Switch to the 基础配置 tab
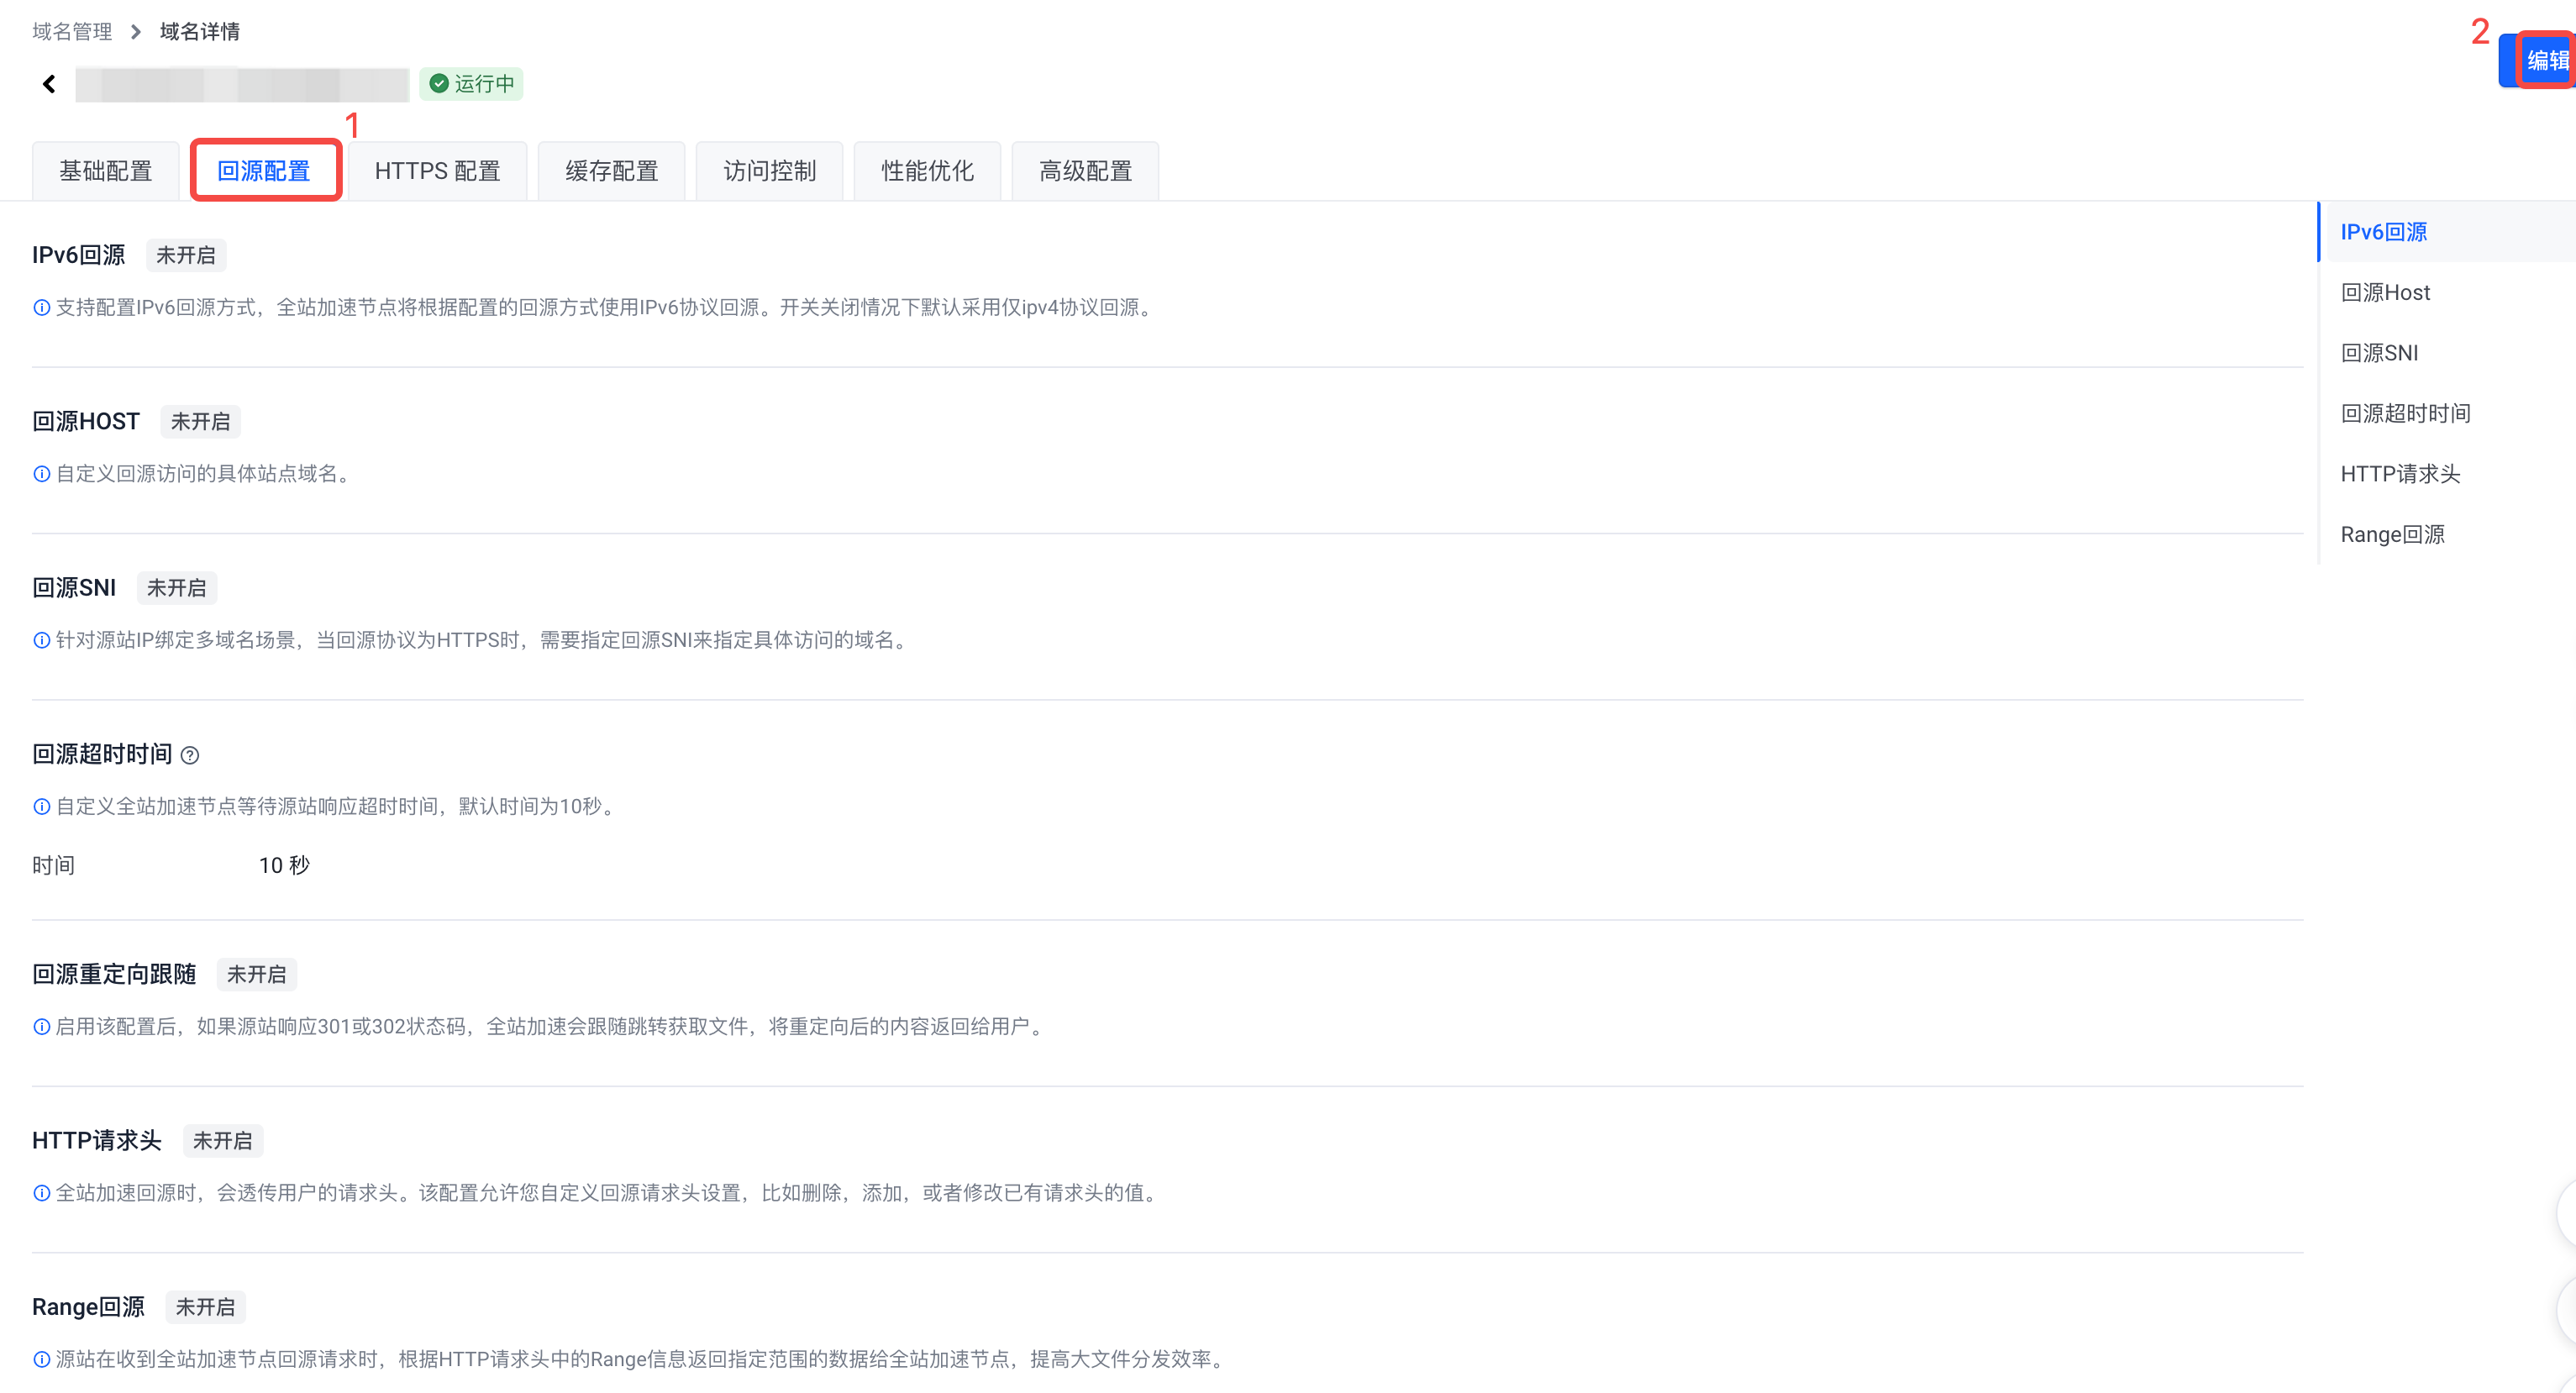Image resolution: width=2576 pixels, height=1393 pixels. (x=106, y=171)
